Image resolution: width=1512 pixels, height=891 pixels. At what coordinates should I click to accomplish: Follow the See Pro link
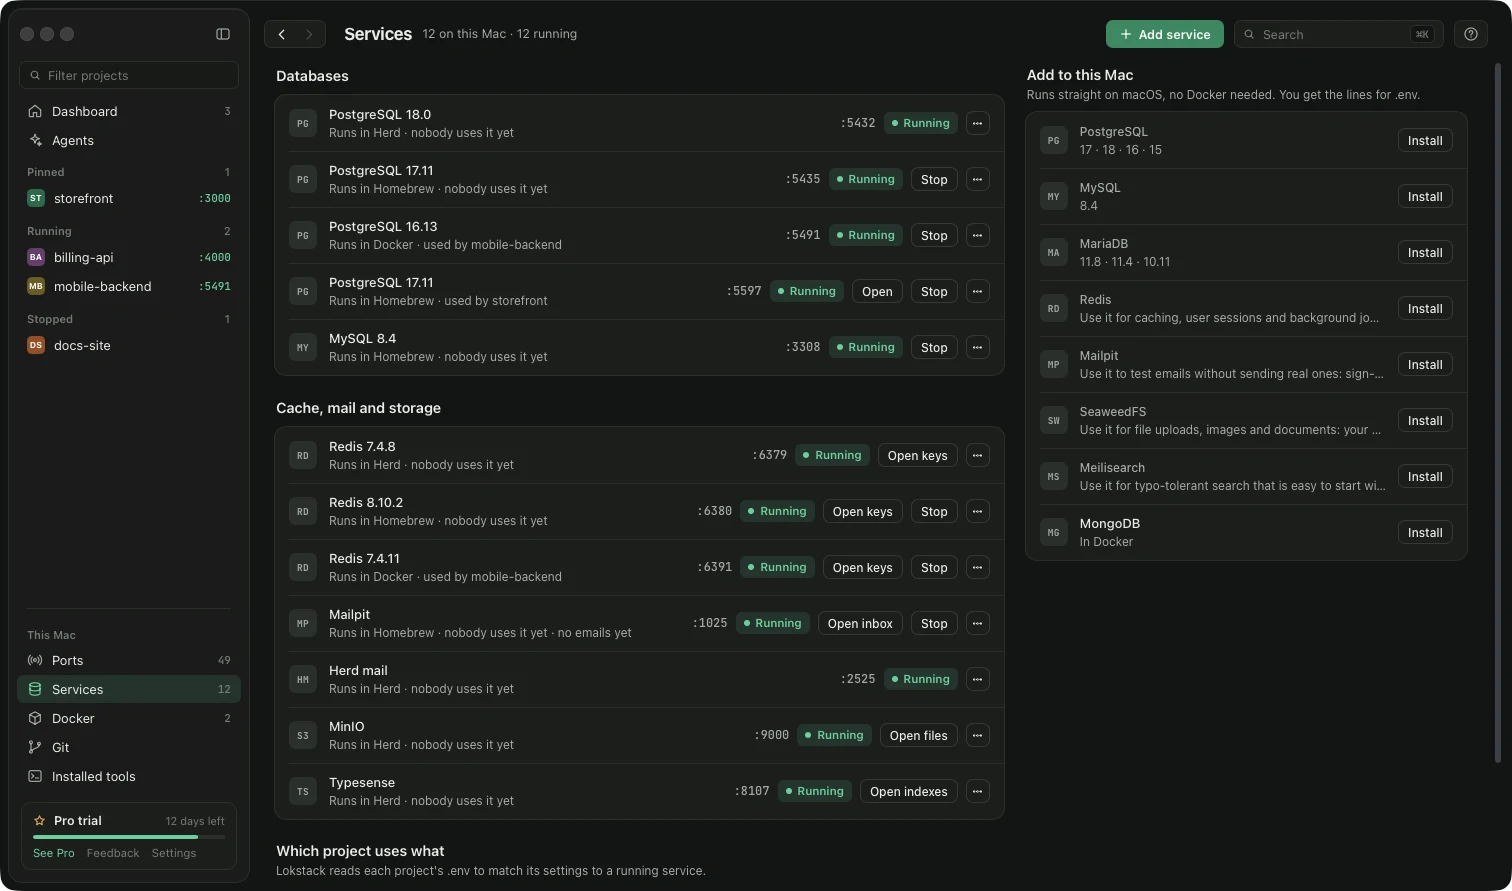coord(54,853)
